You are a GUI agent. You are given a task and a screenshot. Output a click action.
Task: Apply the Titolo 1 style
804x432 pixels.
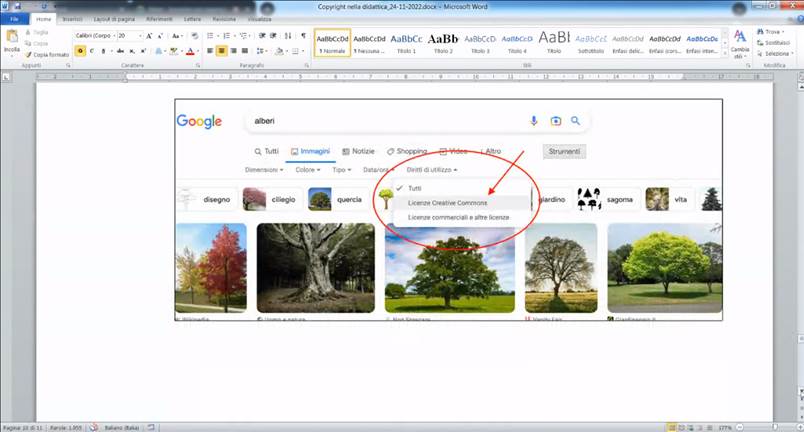pyautogui.click(x=406, y=43)
